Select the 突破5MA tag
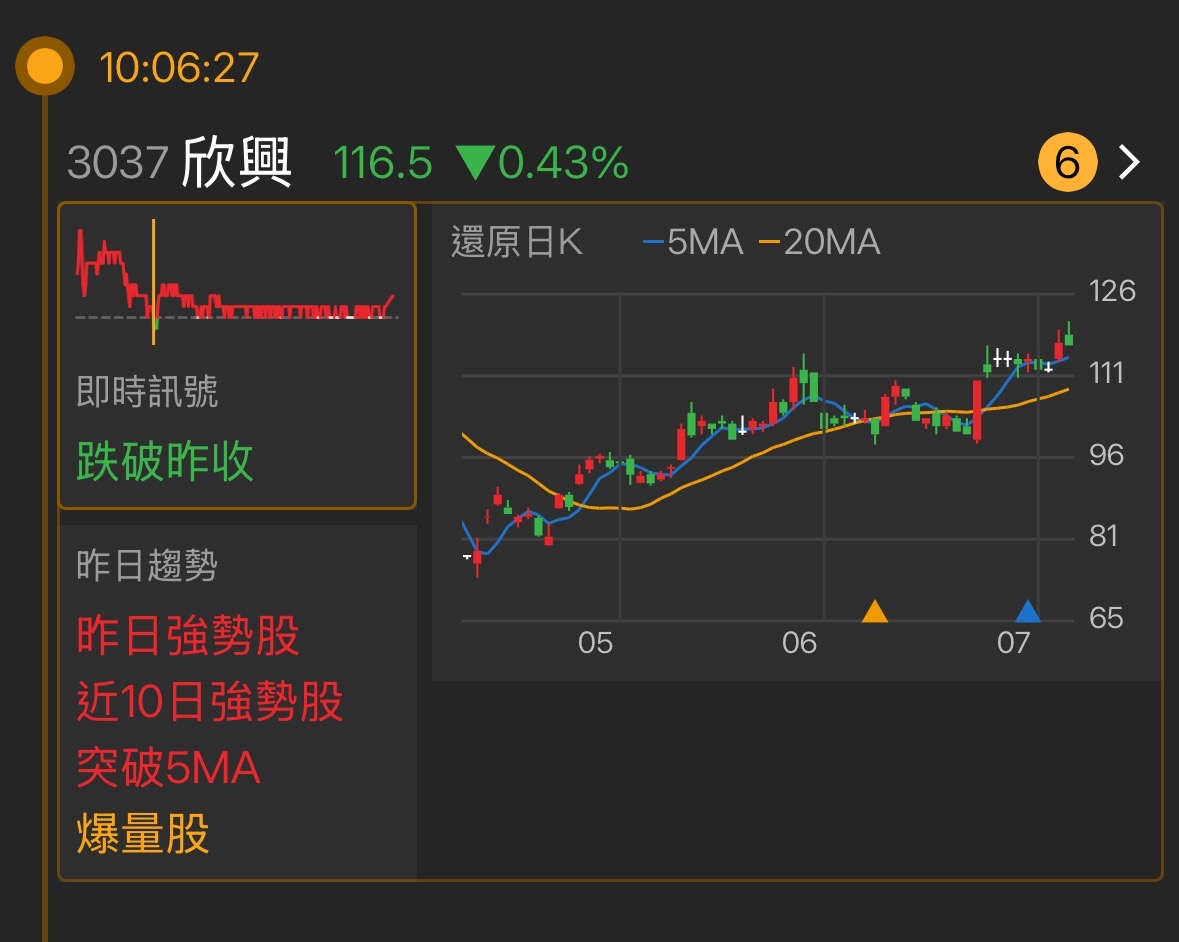Screen dimensions: 1179x942 click(x=168, y=768)
